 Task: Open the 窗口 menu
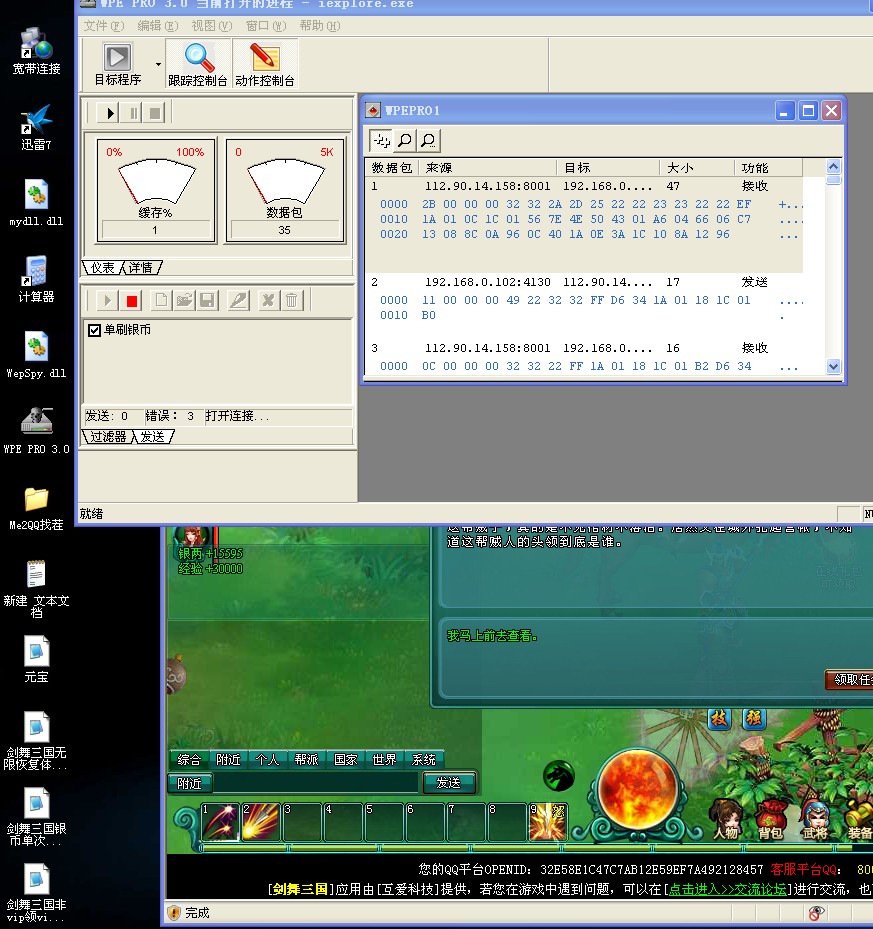pyautogui.click(x=266, y=26)
